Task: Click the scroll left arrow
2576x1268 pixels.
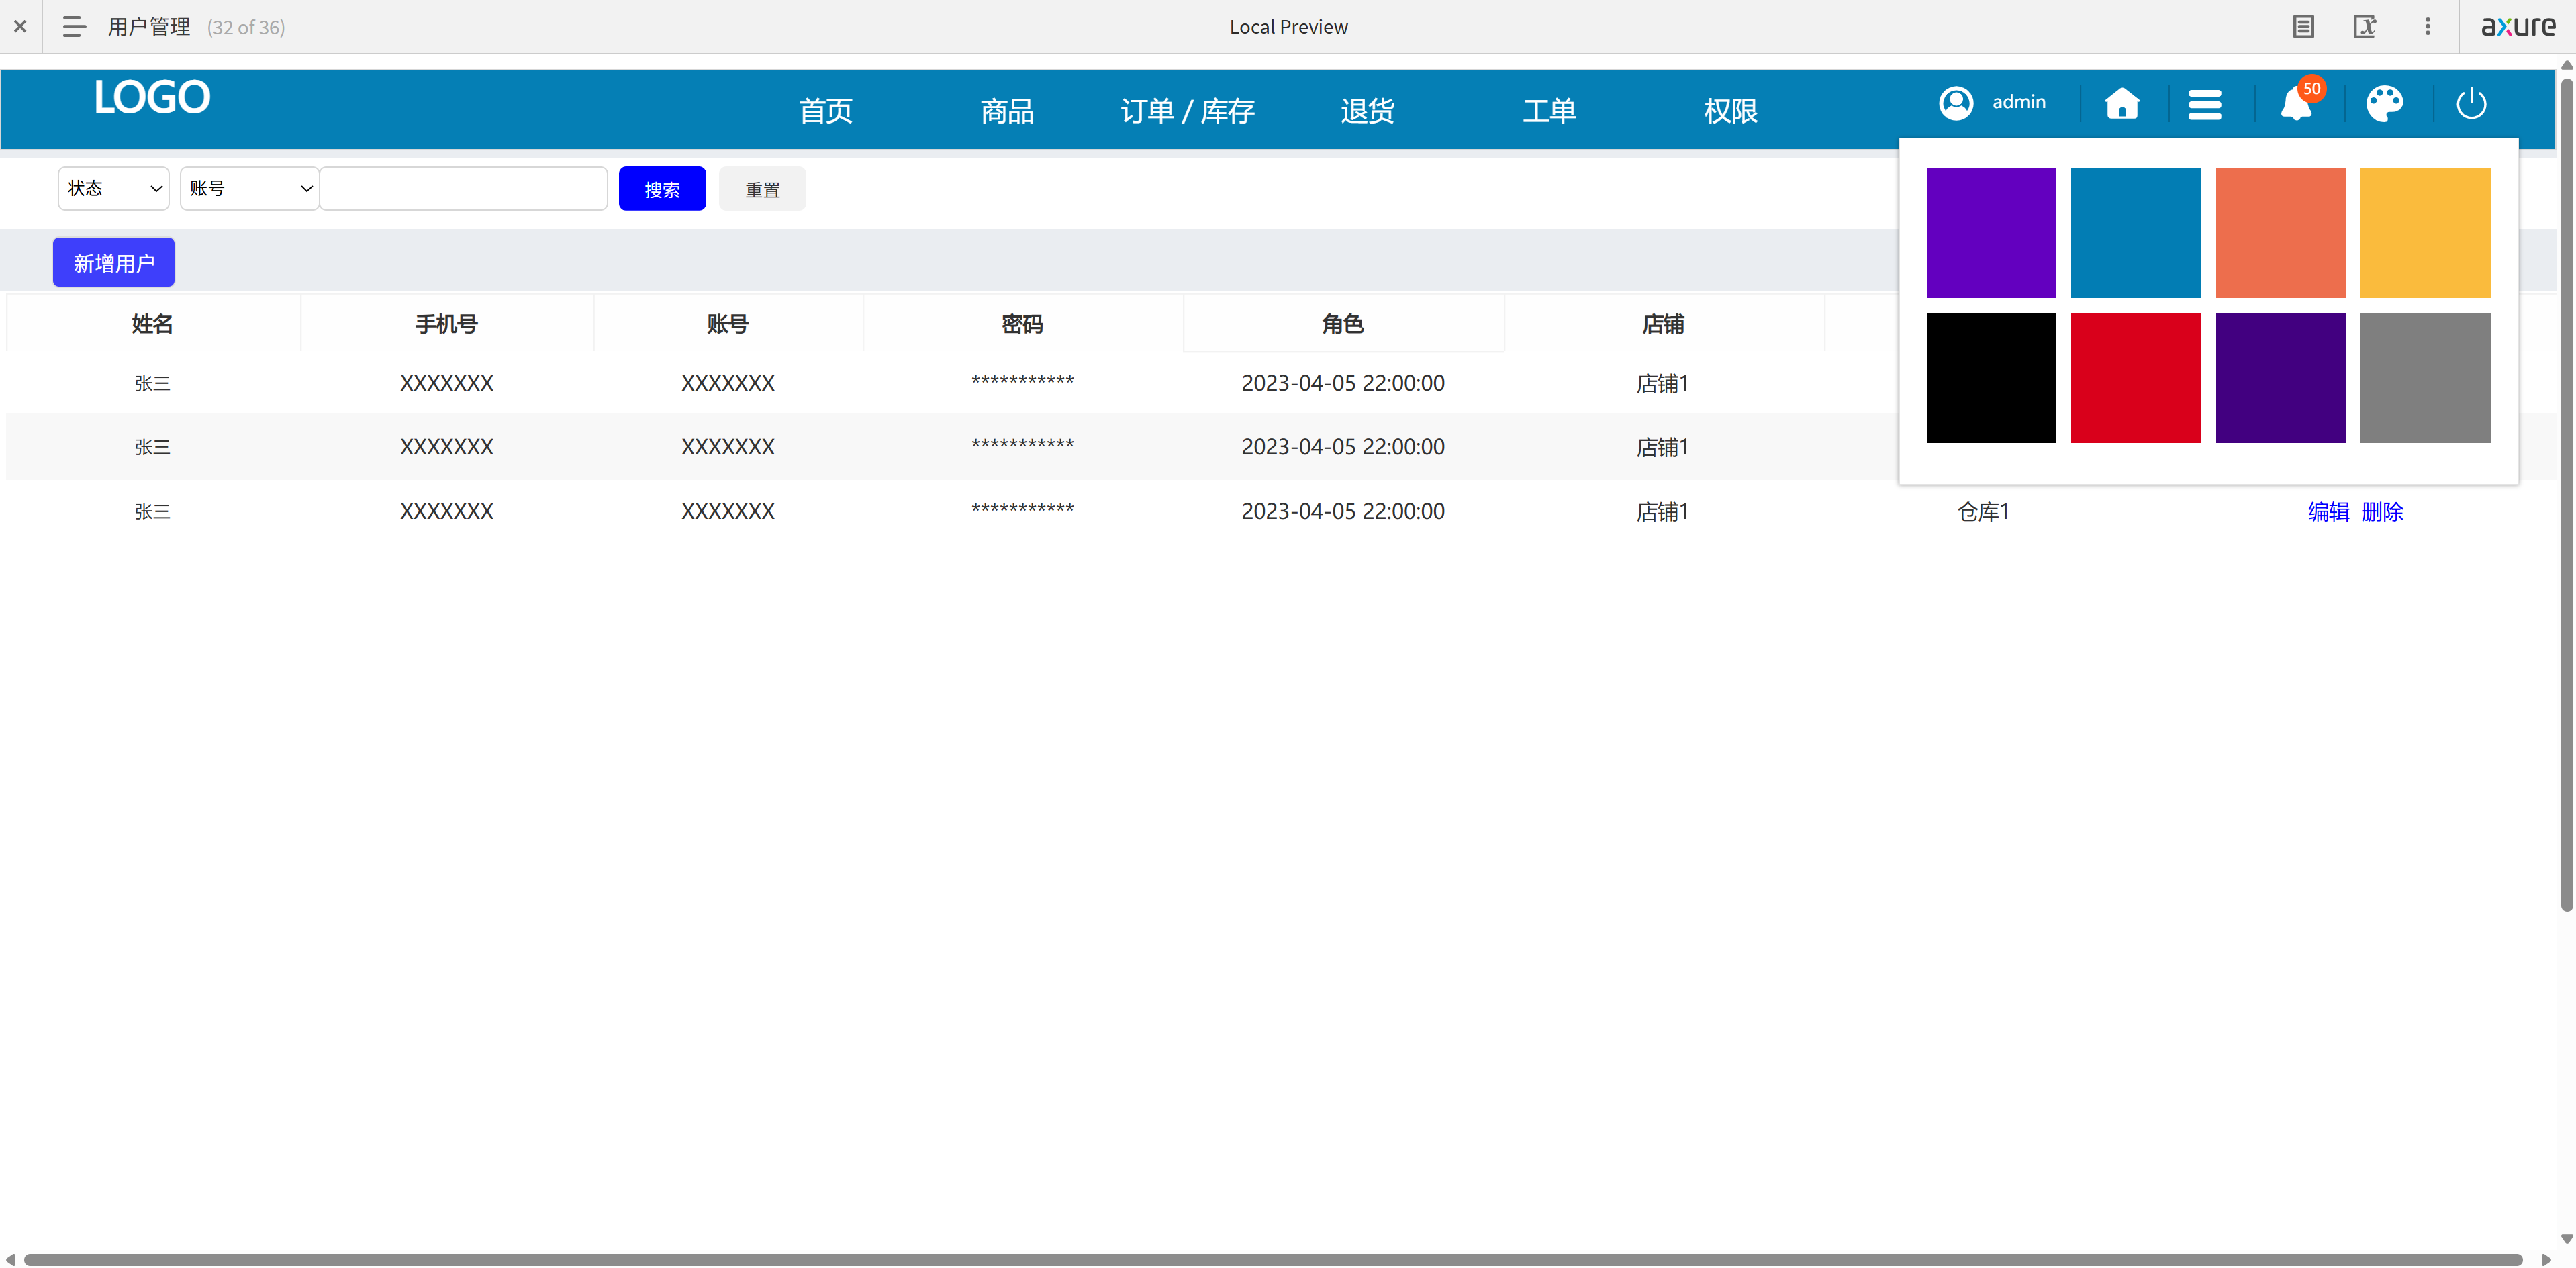Action: pyautogui.click(x=10, y=1259)
